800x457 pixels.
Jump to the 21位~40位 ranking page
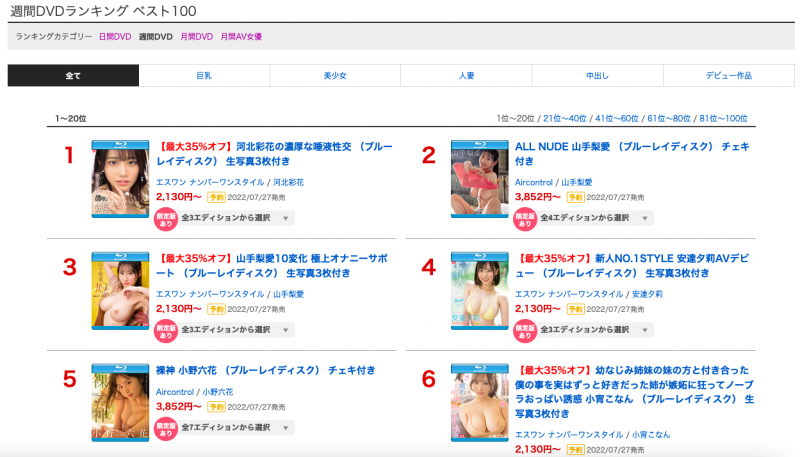point(565,119)
